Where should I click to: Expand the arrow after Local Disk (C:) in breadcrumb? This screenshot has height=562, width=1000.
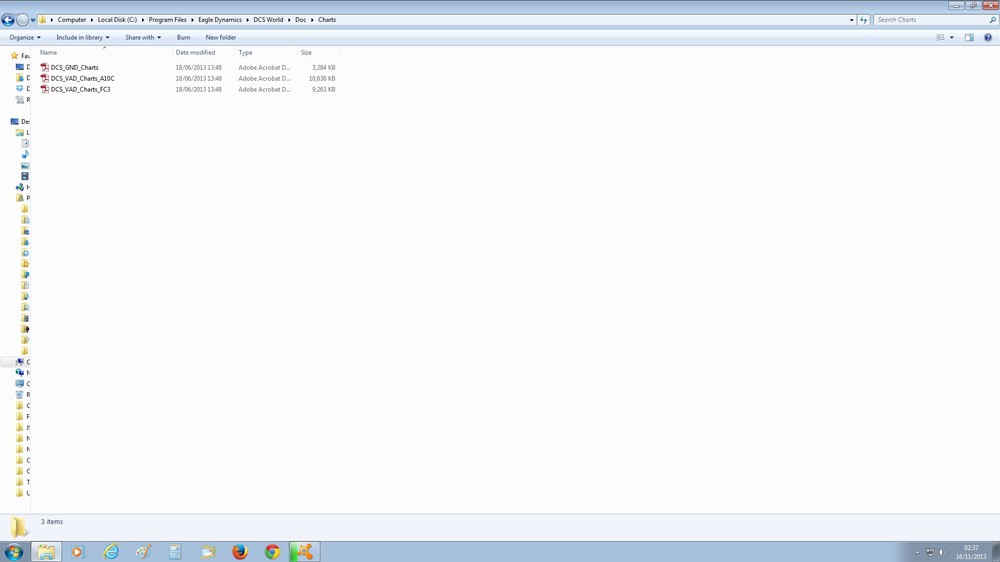[143, 20]
